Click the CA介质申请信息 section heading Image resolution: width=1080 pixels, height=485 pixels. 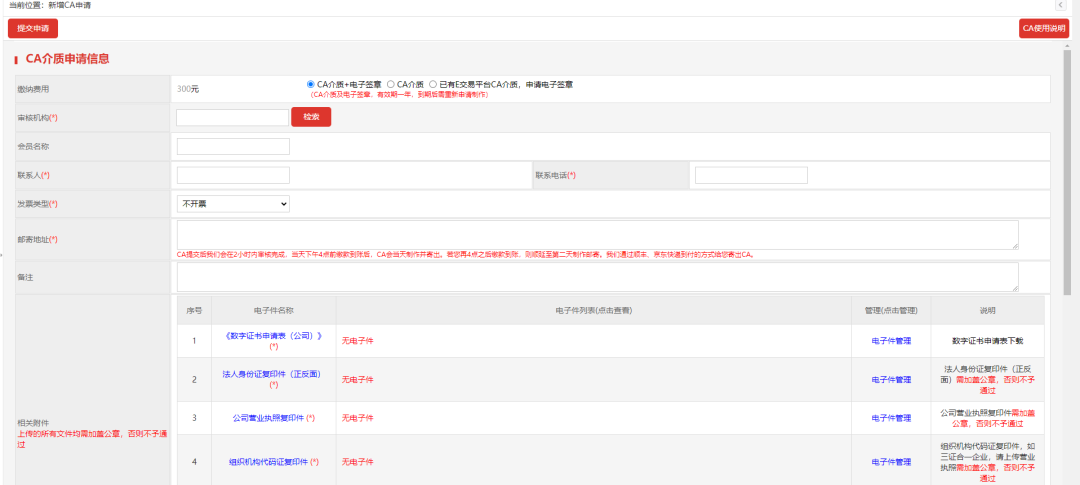(x=68, y=59)
